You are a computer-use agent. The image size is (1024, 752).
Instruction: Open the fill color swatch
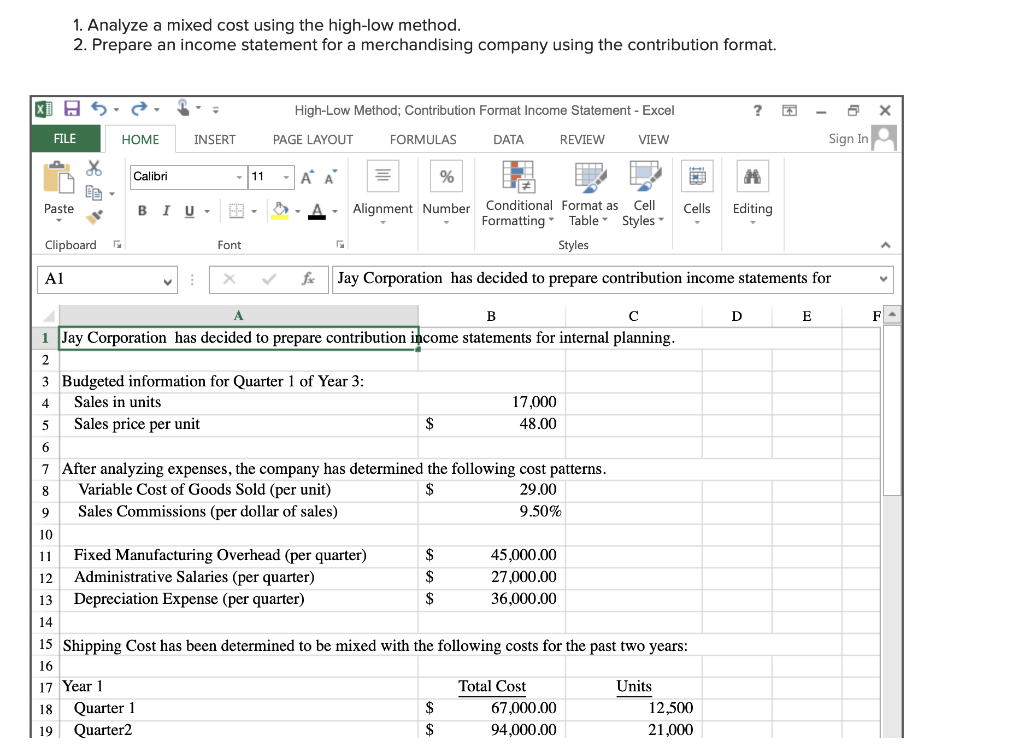279,209
